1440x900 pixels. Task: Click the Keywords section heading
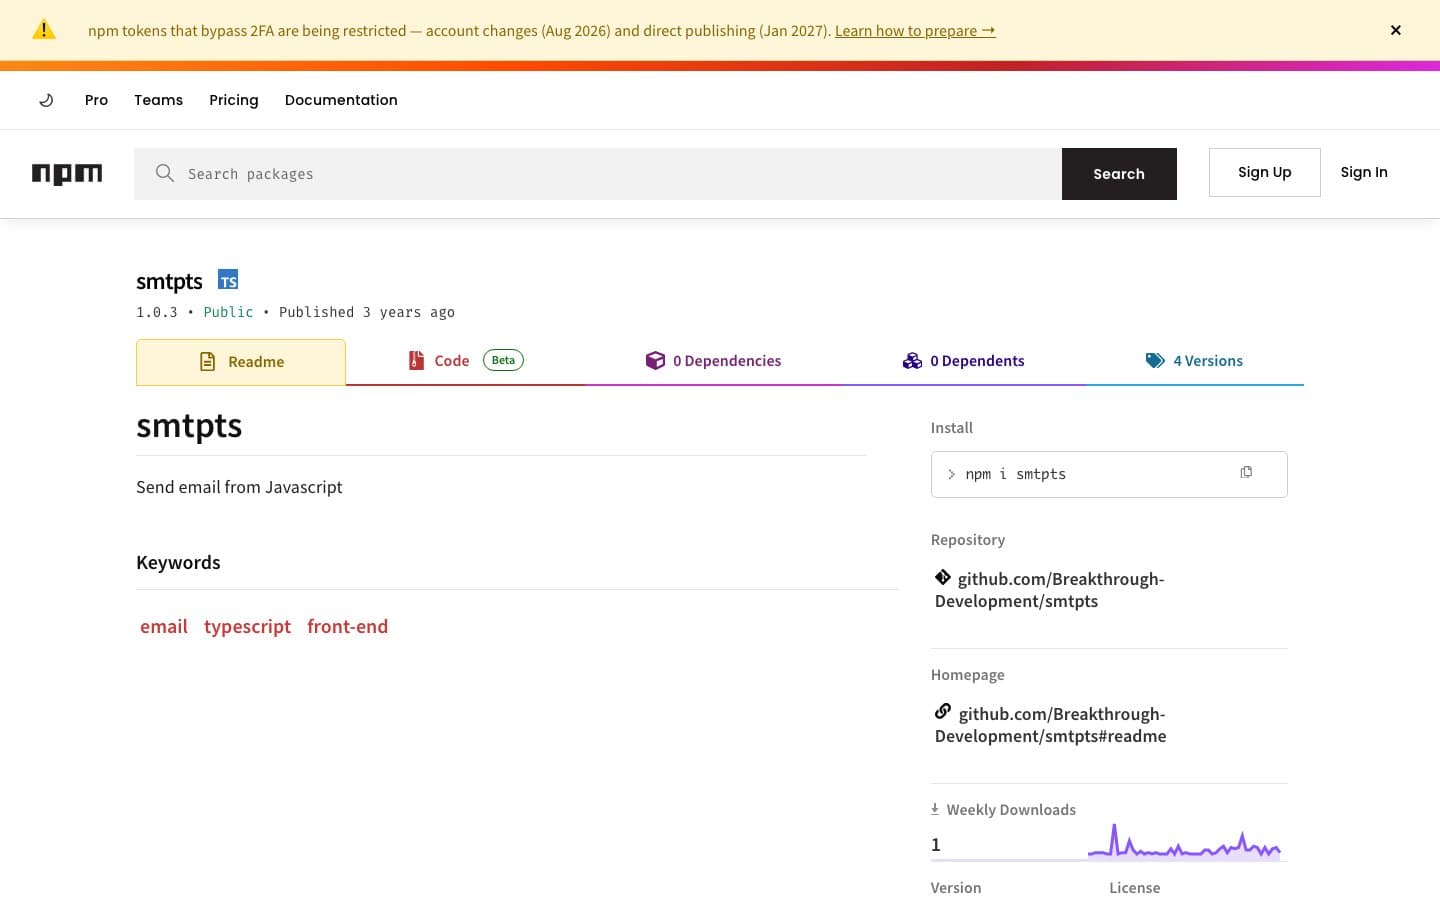coord(178,562)
